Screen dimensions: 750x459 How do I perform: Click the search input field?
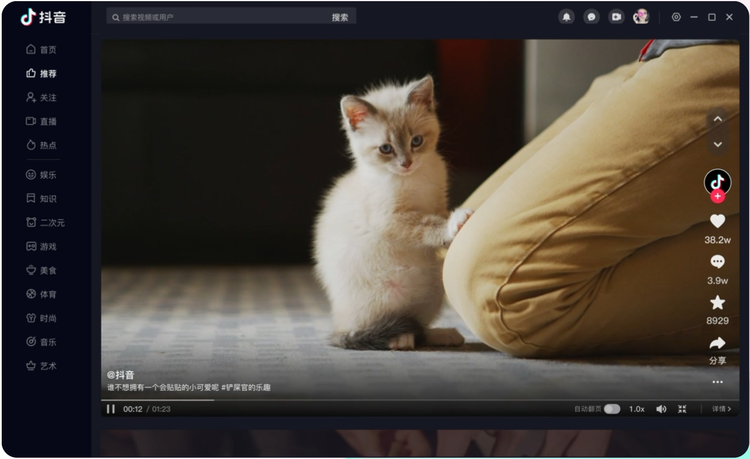click(220, 17)
